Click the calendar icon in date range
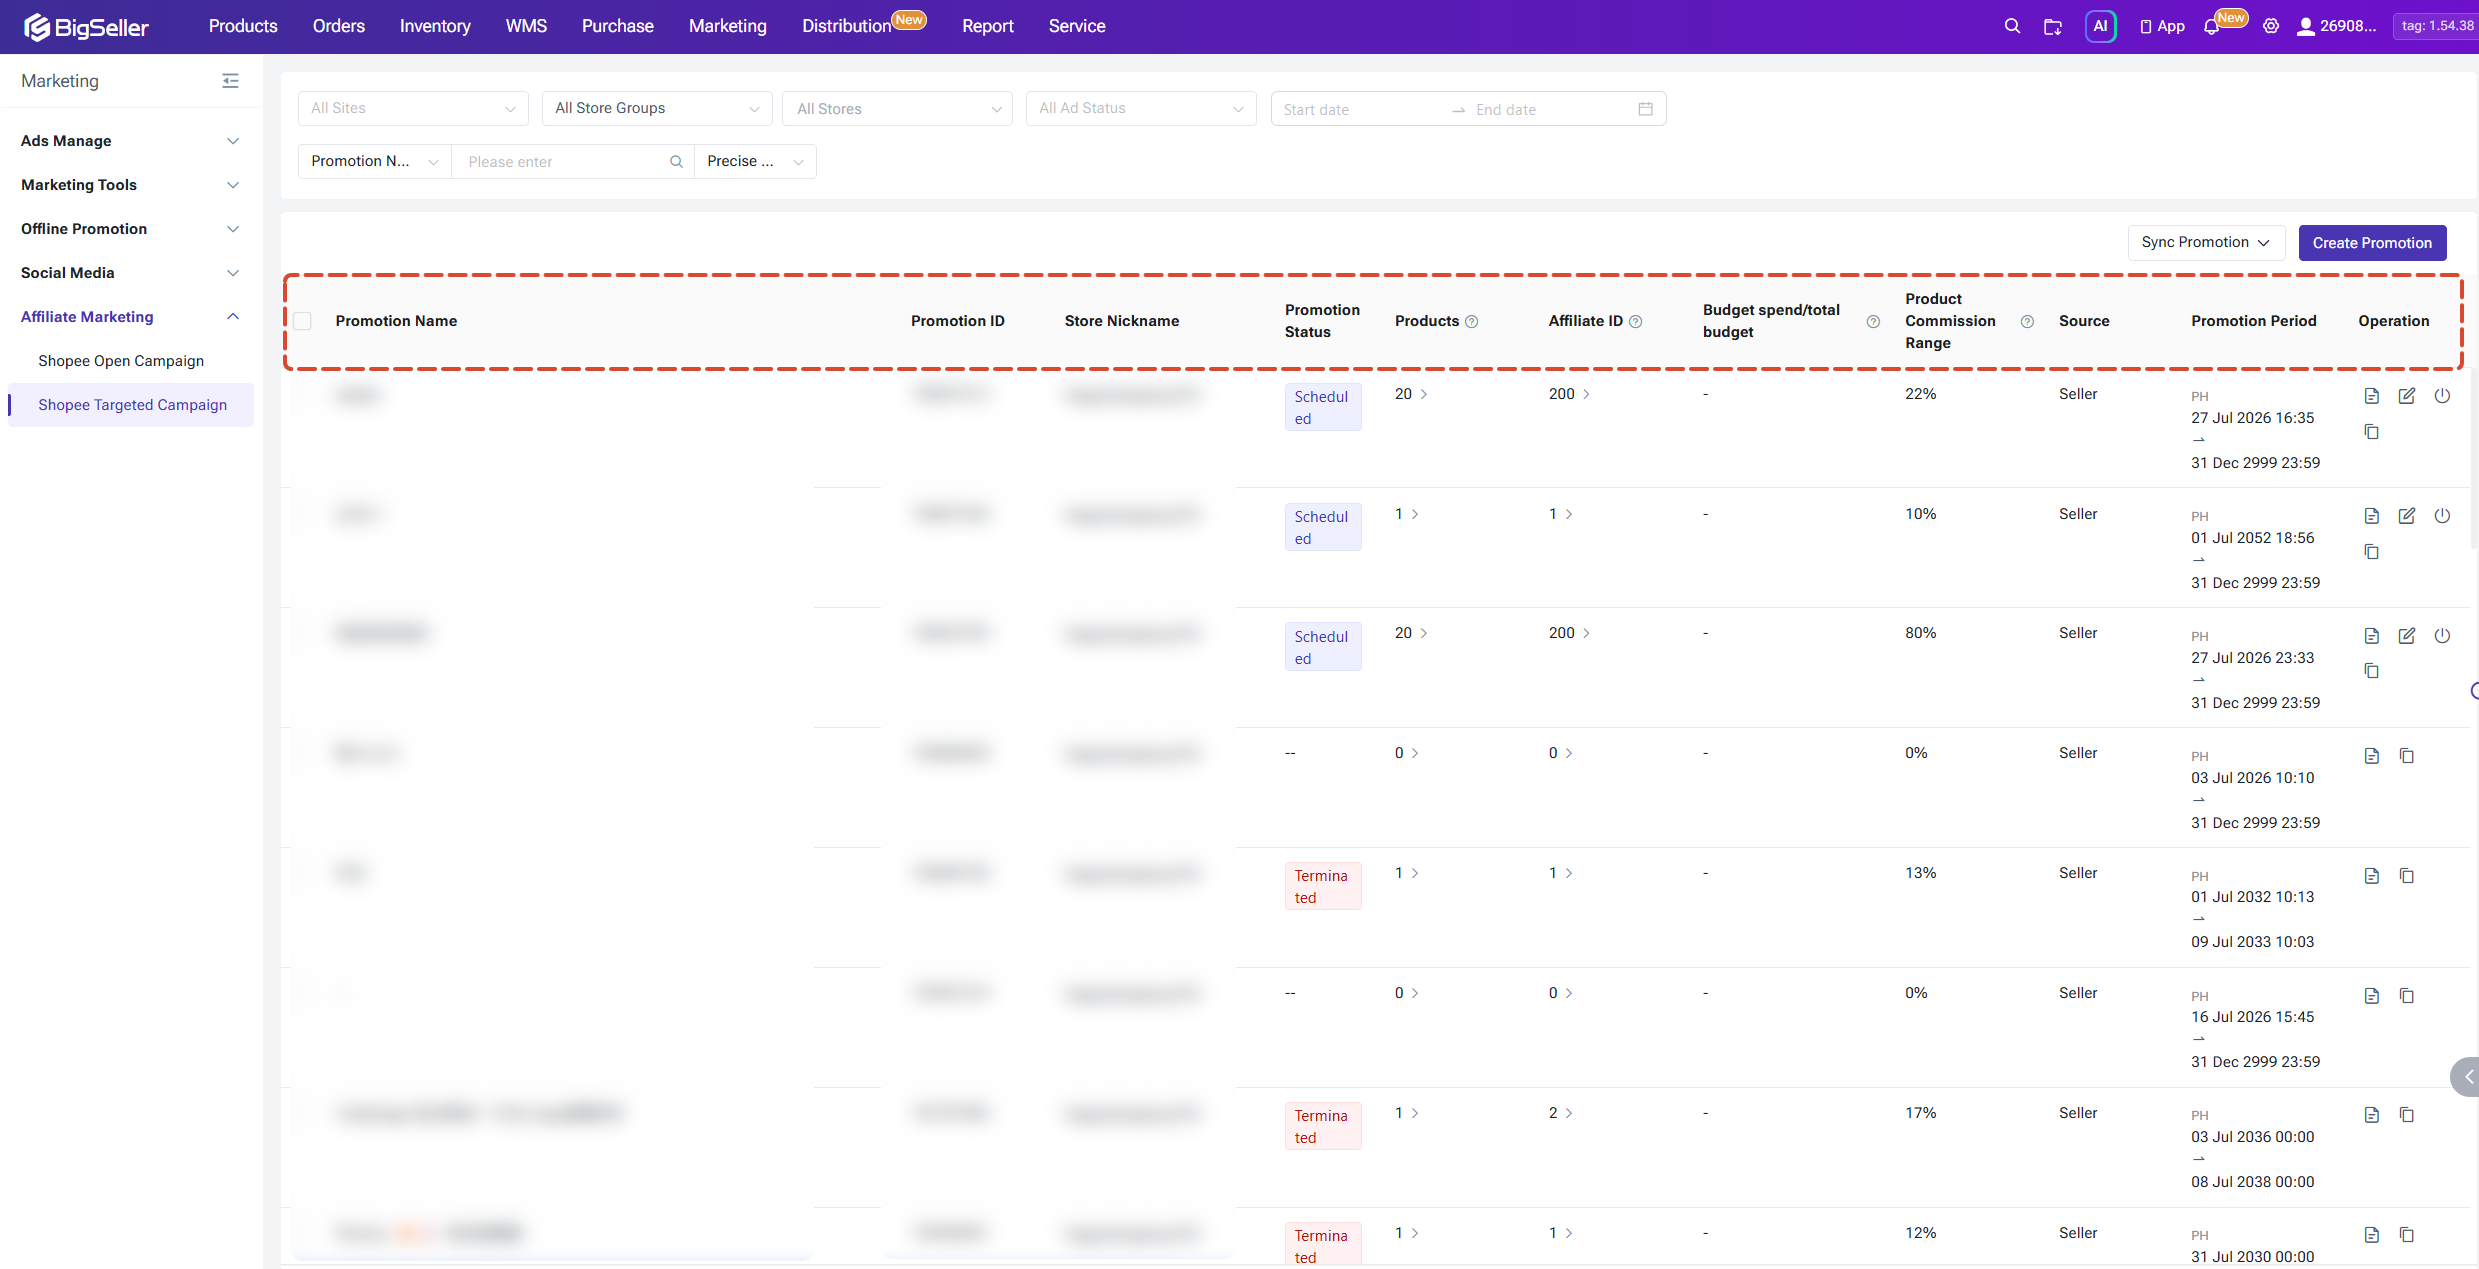This screenshot has width=2479, height=1269. pos(1645,109)
